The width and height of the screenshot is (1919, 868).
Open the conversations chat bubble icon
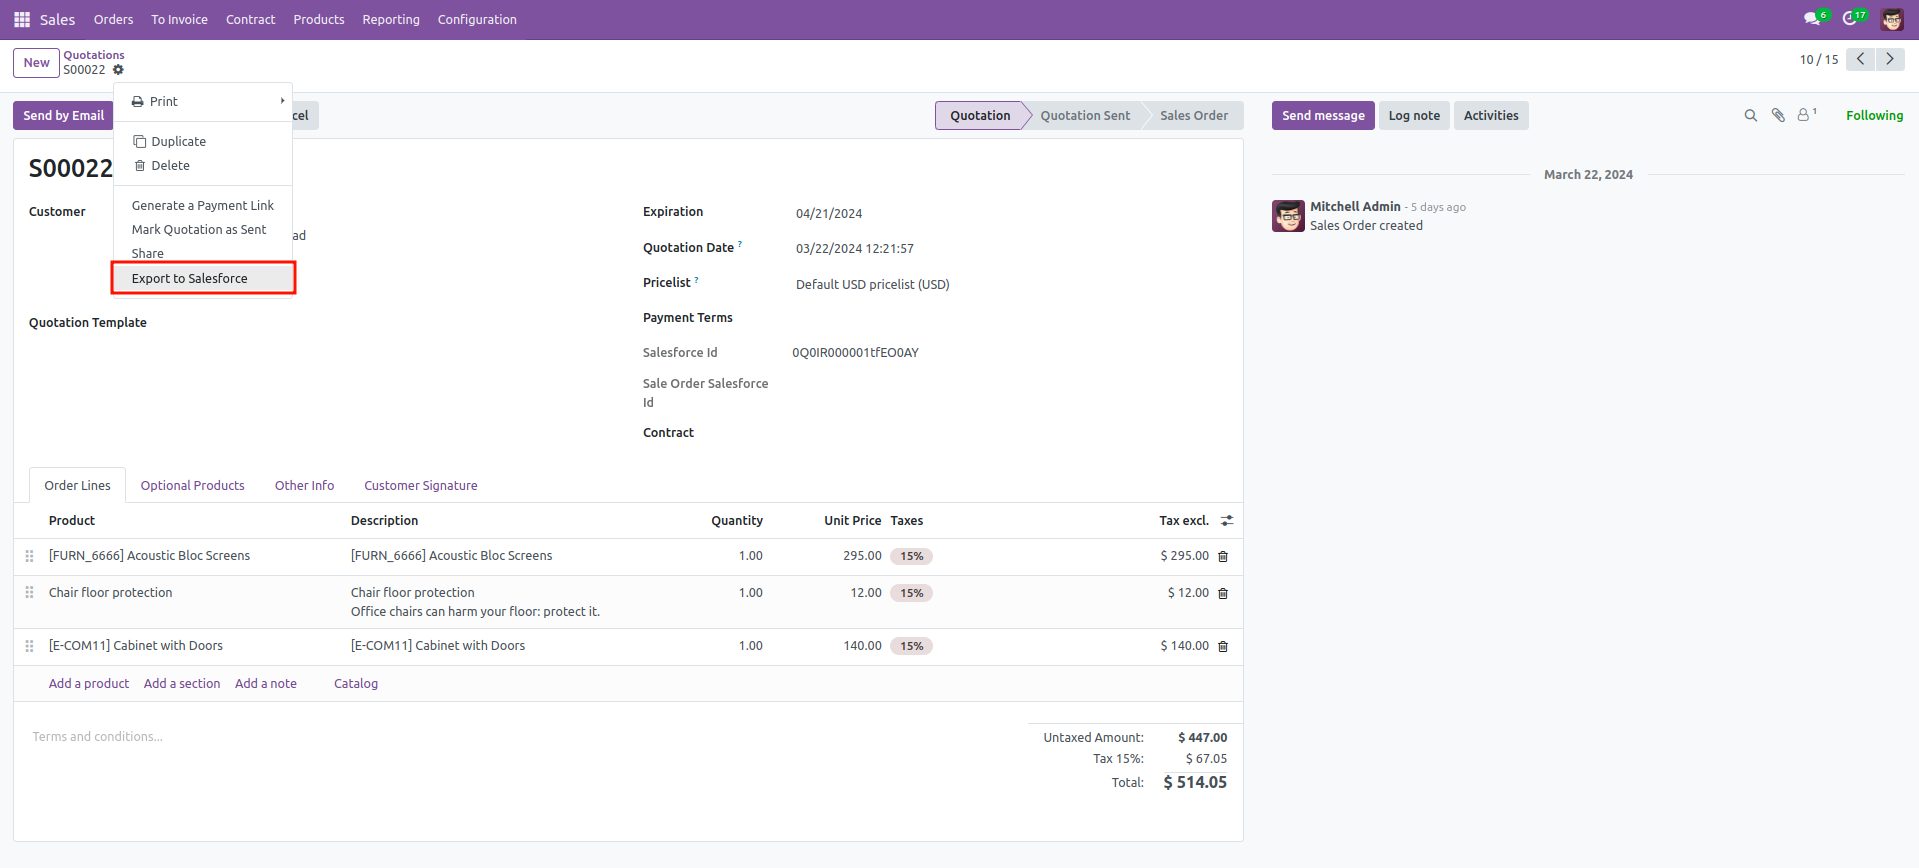(x=1812, y=19)
